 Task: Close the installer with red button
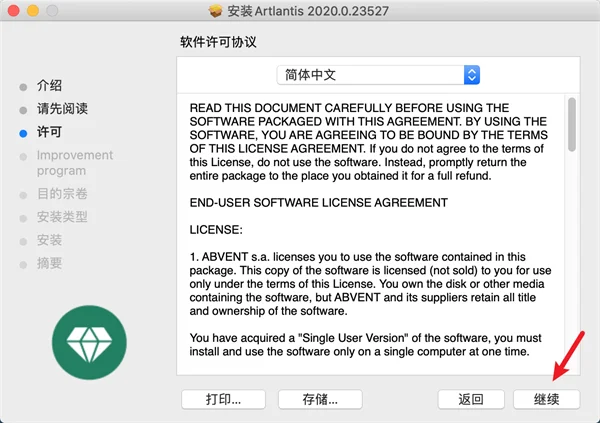pos(14,11)
